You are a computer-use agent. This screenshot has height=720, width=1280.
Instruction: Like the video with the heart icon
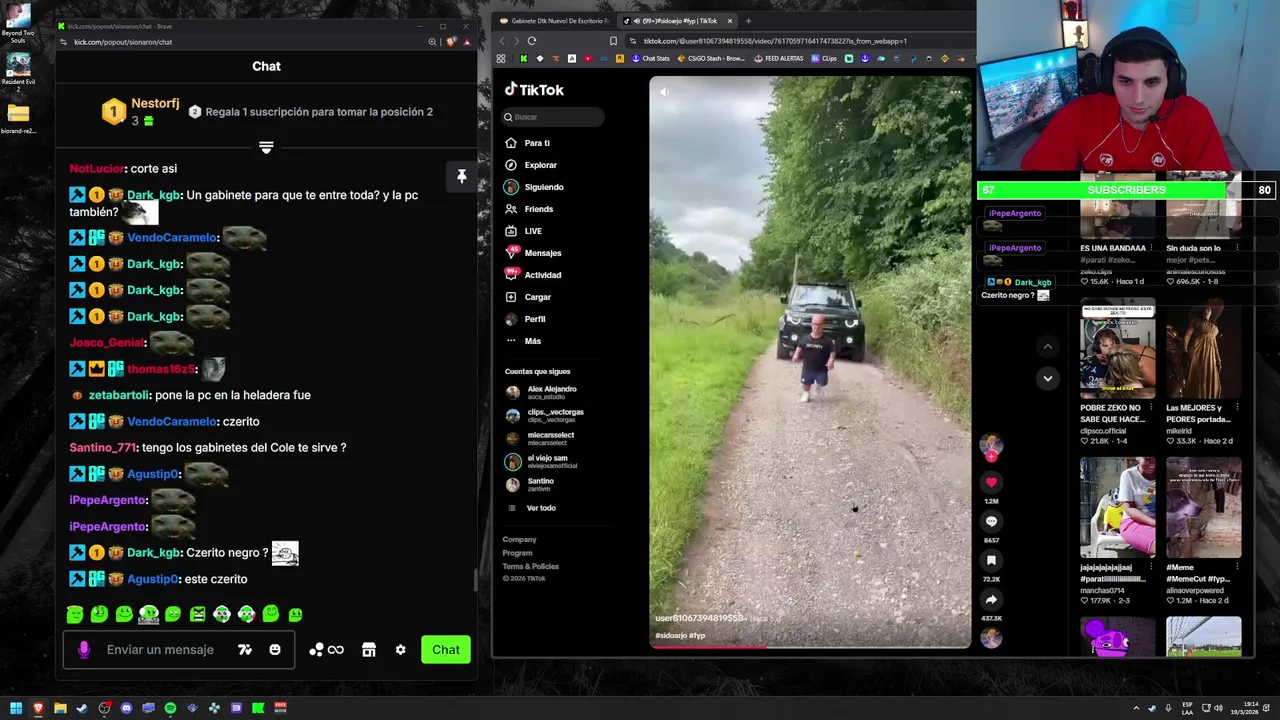(x=991, y=482)
